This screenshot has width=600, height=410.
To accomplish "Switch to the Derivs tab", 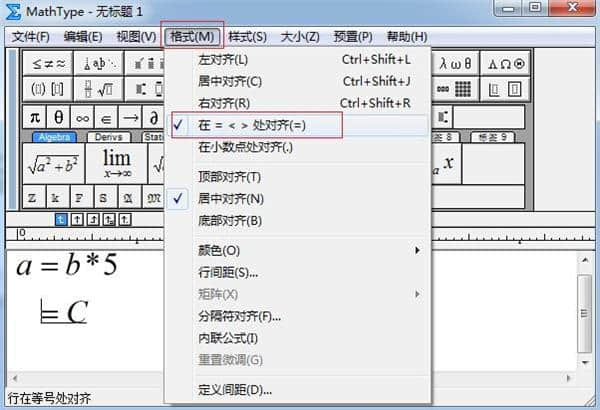I will (x=109, y=137).
